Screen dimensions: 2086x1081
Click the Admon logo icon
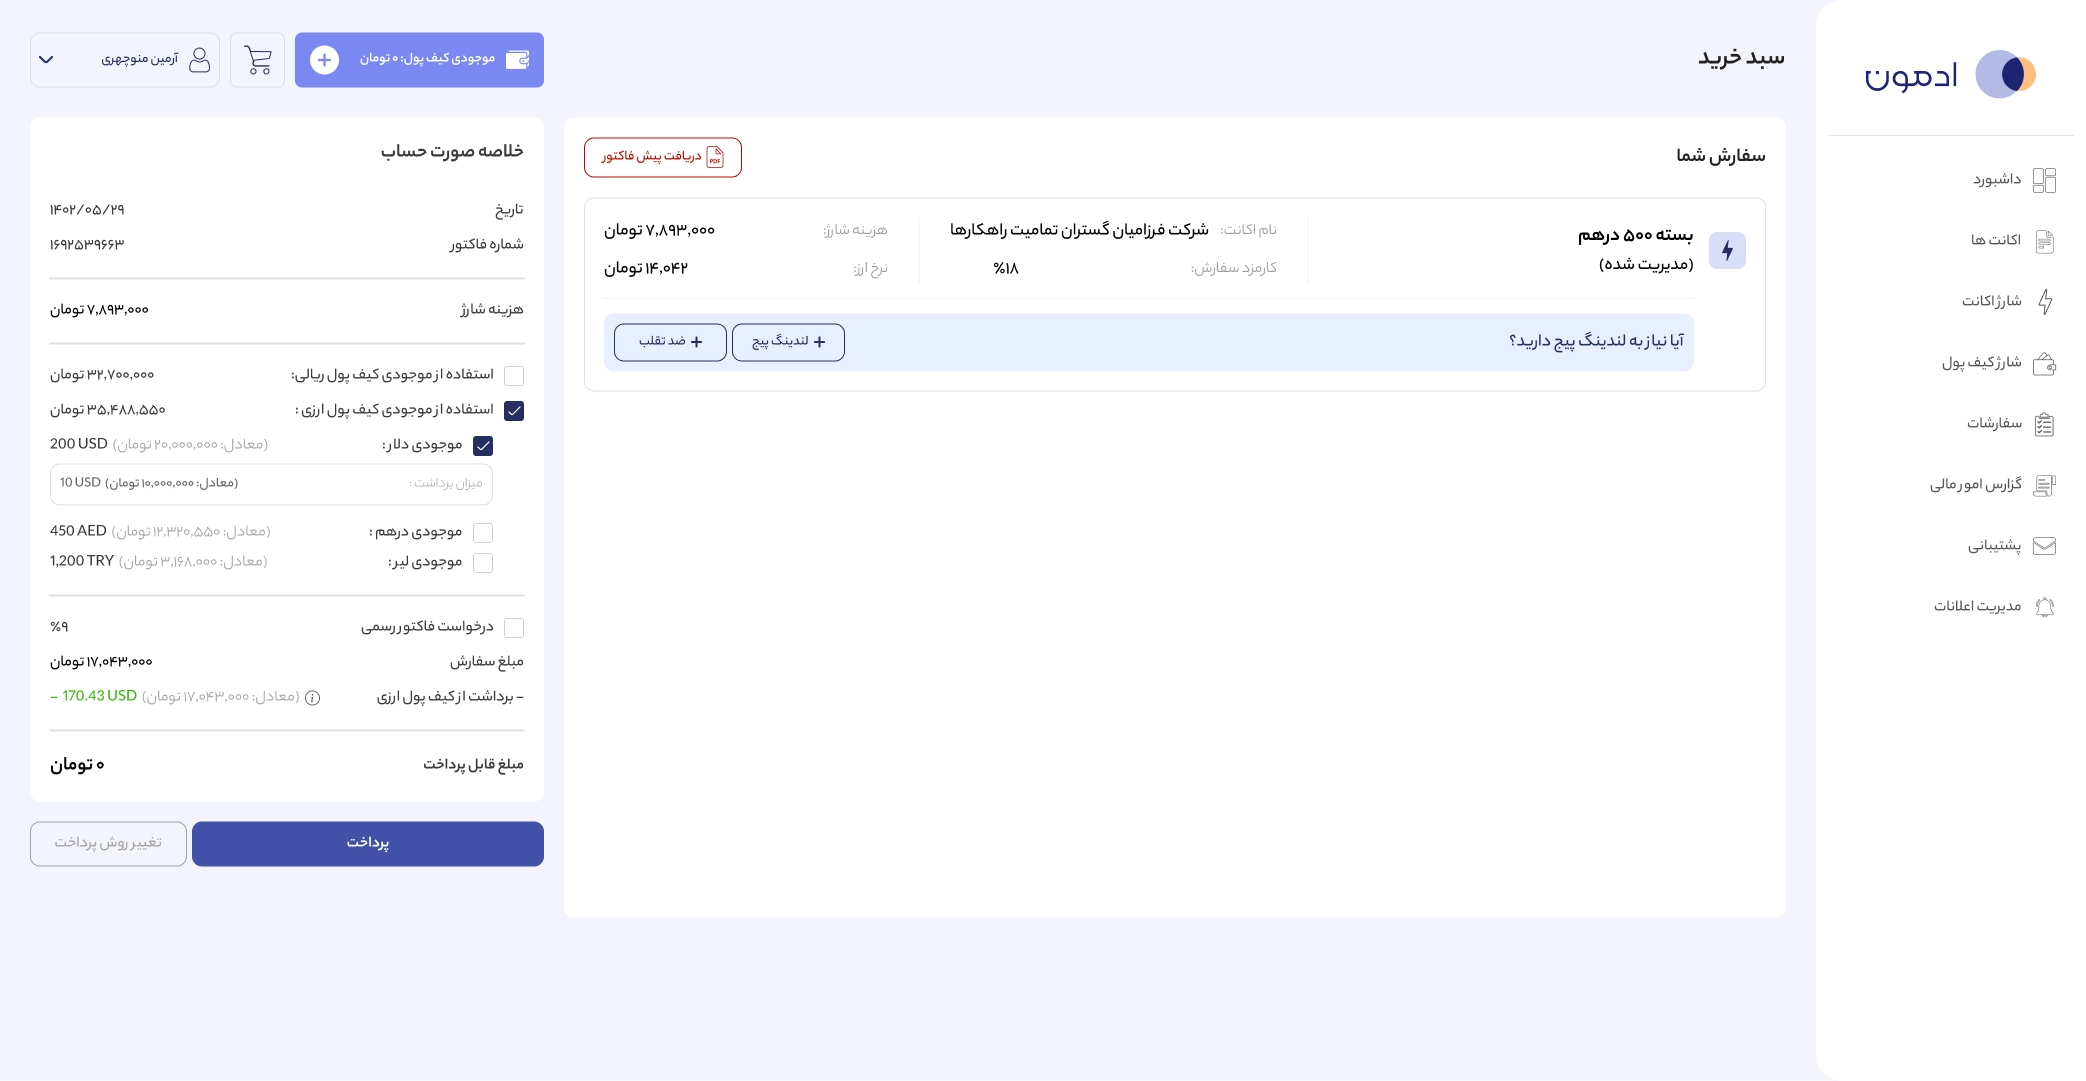(2006, 74)
